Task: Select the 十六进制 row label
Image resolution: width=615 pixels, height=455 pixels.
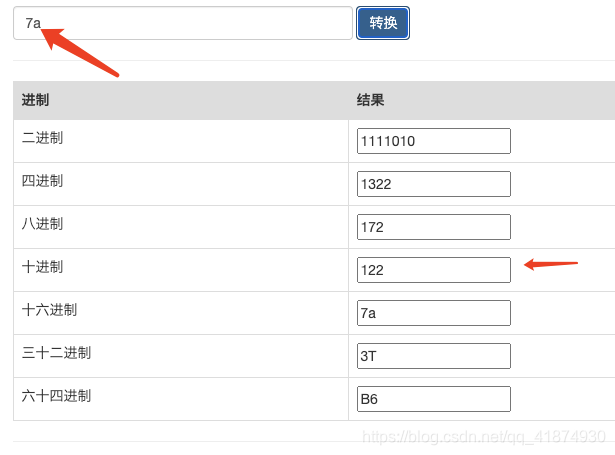Action: click(x=49, y=310)
